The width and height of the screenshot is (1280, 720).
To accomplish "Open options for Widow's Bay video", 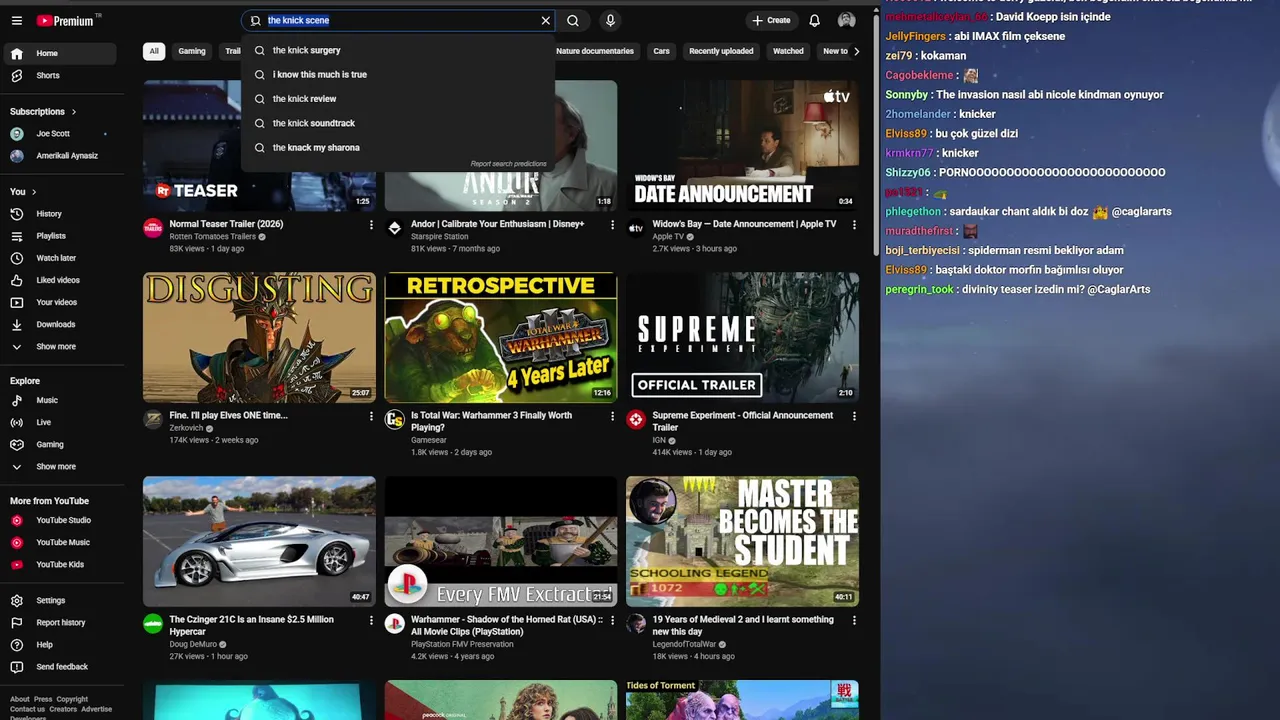I will coord(854,225).
